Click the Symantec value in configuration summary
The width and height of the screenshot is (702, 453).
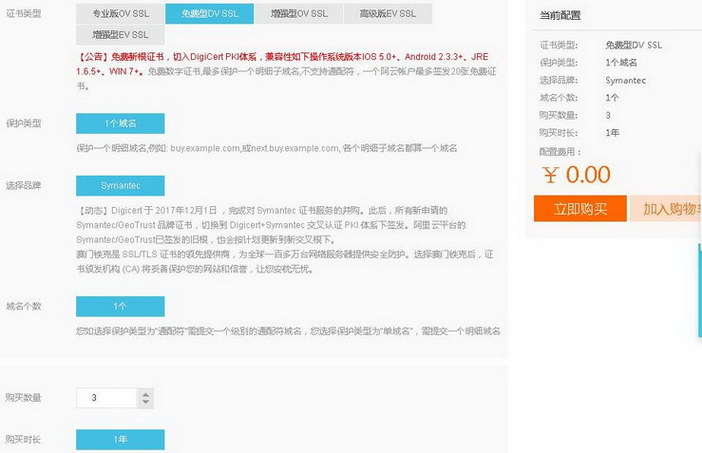pyautogui.click(x=626, y=80)
